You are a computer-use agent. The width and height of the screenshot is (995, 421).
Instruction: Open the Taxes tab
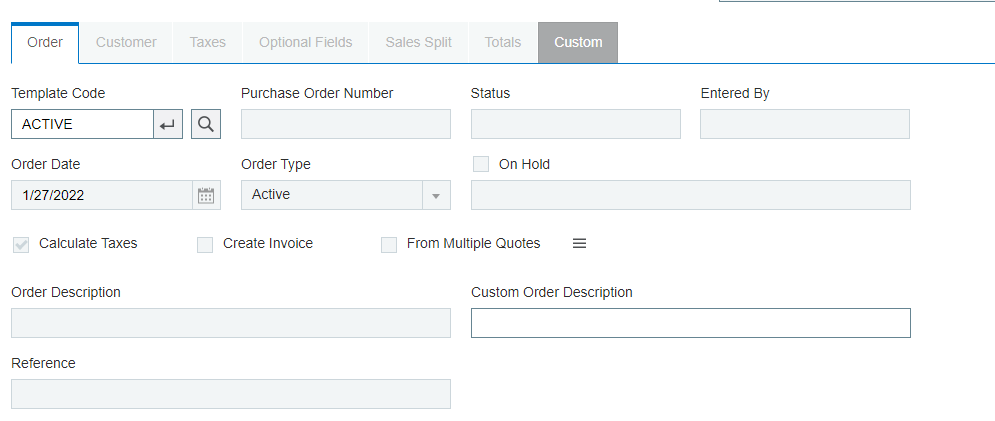(208, 43)
